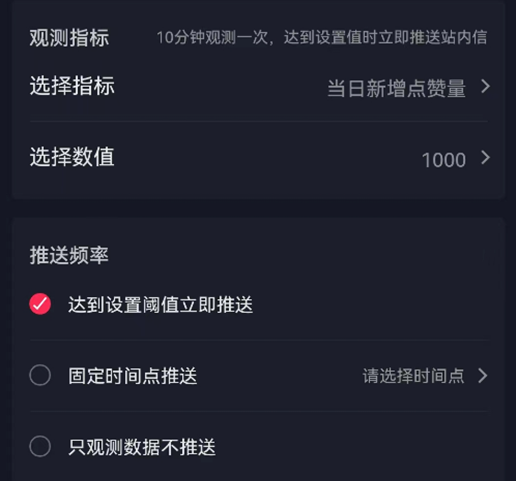Click the 推送频率 section heading
Viewport: 516px width, 481px height.
(x=69, y=255)
